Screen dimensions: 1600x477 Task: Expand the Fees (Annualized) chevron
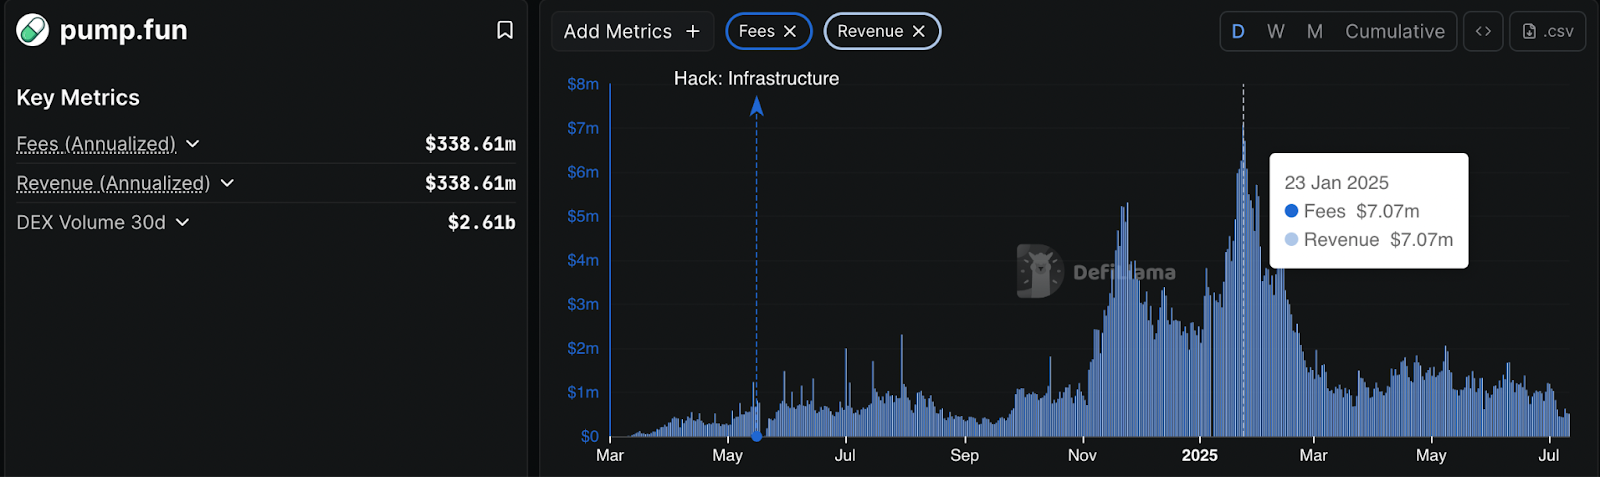click(x=193, y=144)
